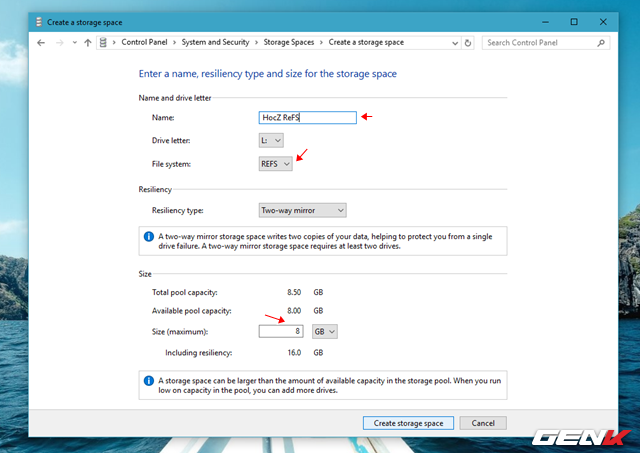Close the Create a storage space window
Image resolution: width=640 pixels, height=453 pixels.
tap(603, 22)
